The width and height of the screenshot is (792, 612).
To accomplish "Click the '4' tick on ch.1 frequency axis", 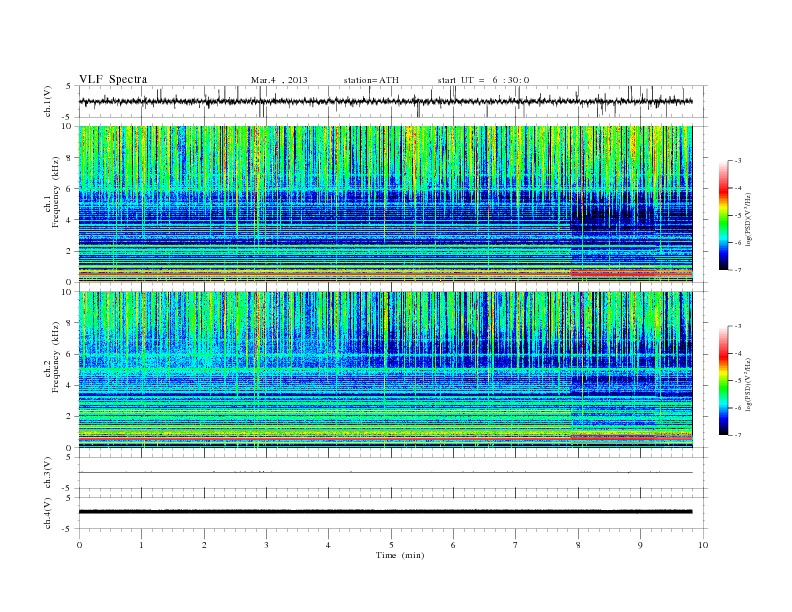I will pos(69,220).
